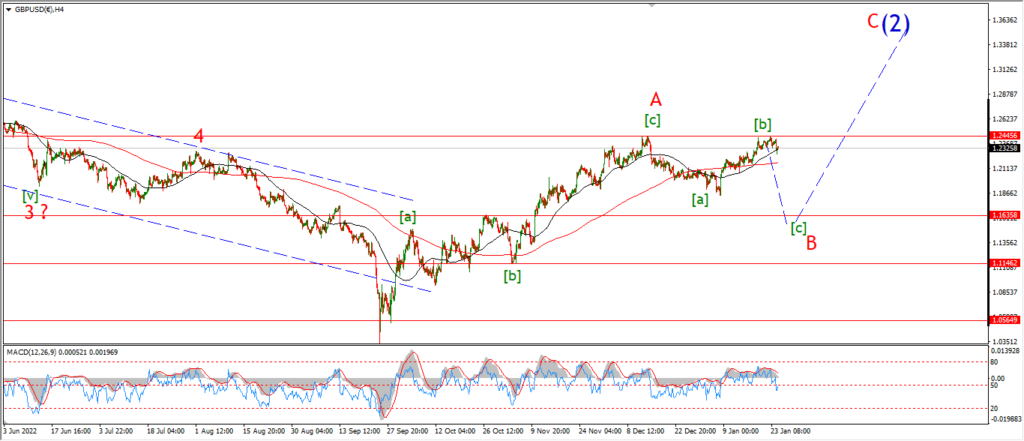
Task: Click the gray 1.23258 current price tag
Action: [x=1004, y=148]
